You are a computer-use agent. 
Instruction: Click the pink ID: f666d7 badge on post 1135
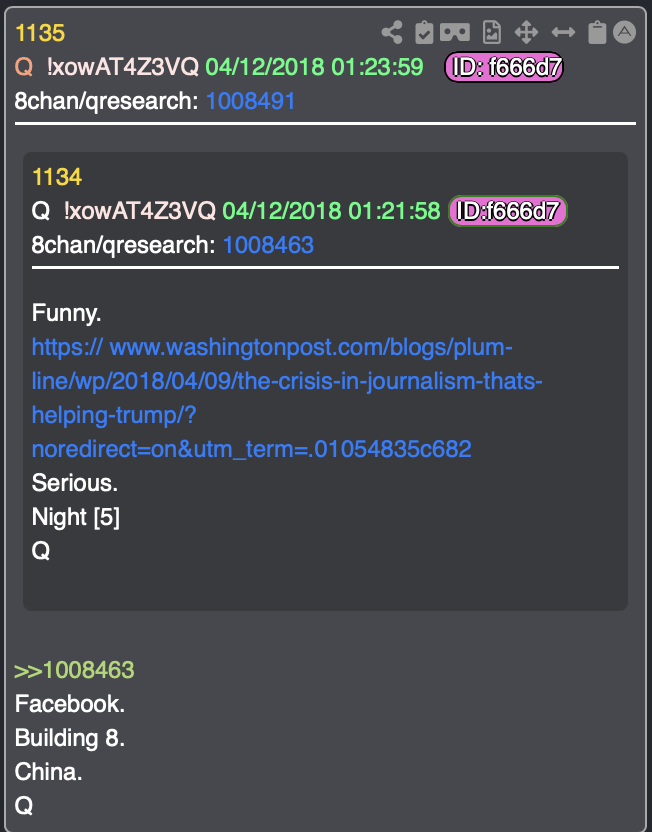point(503,67)
